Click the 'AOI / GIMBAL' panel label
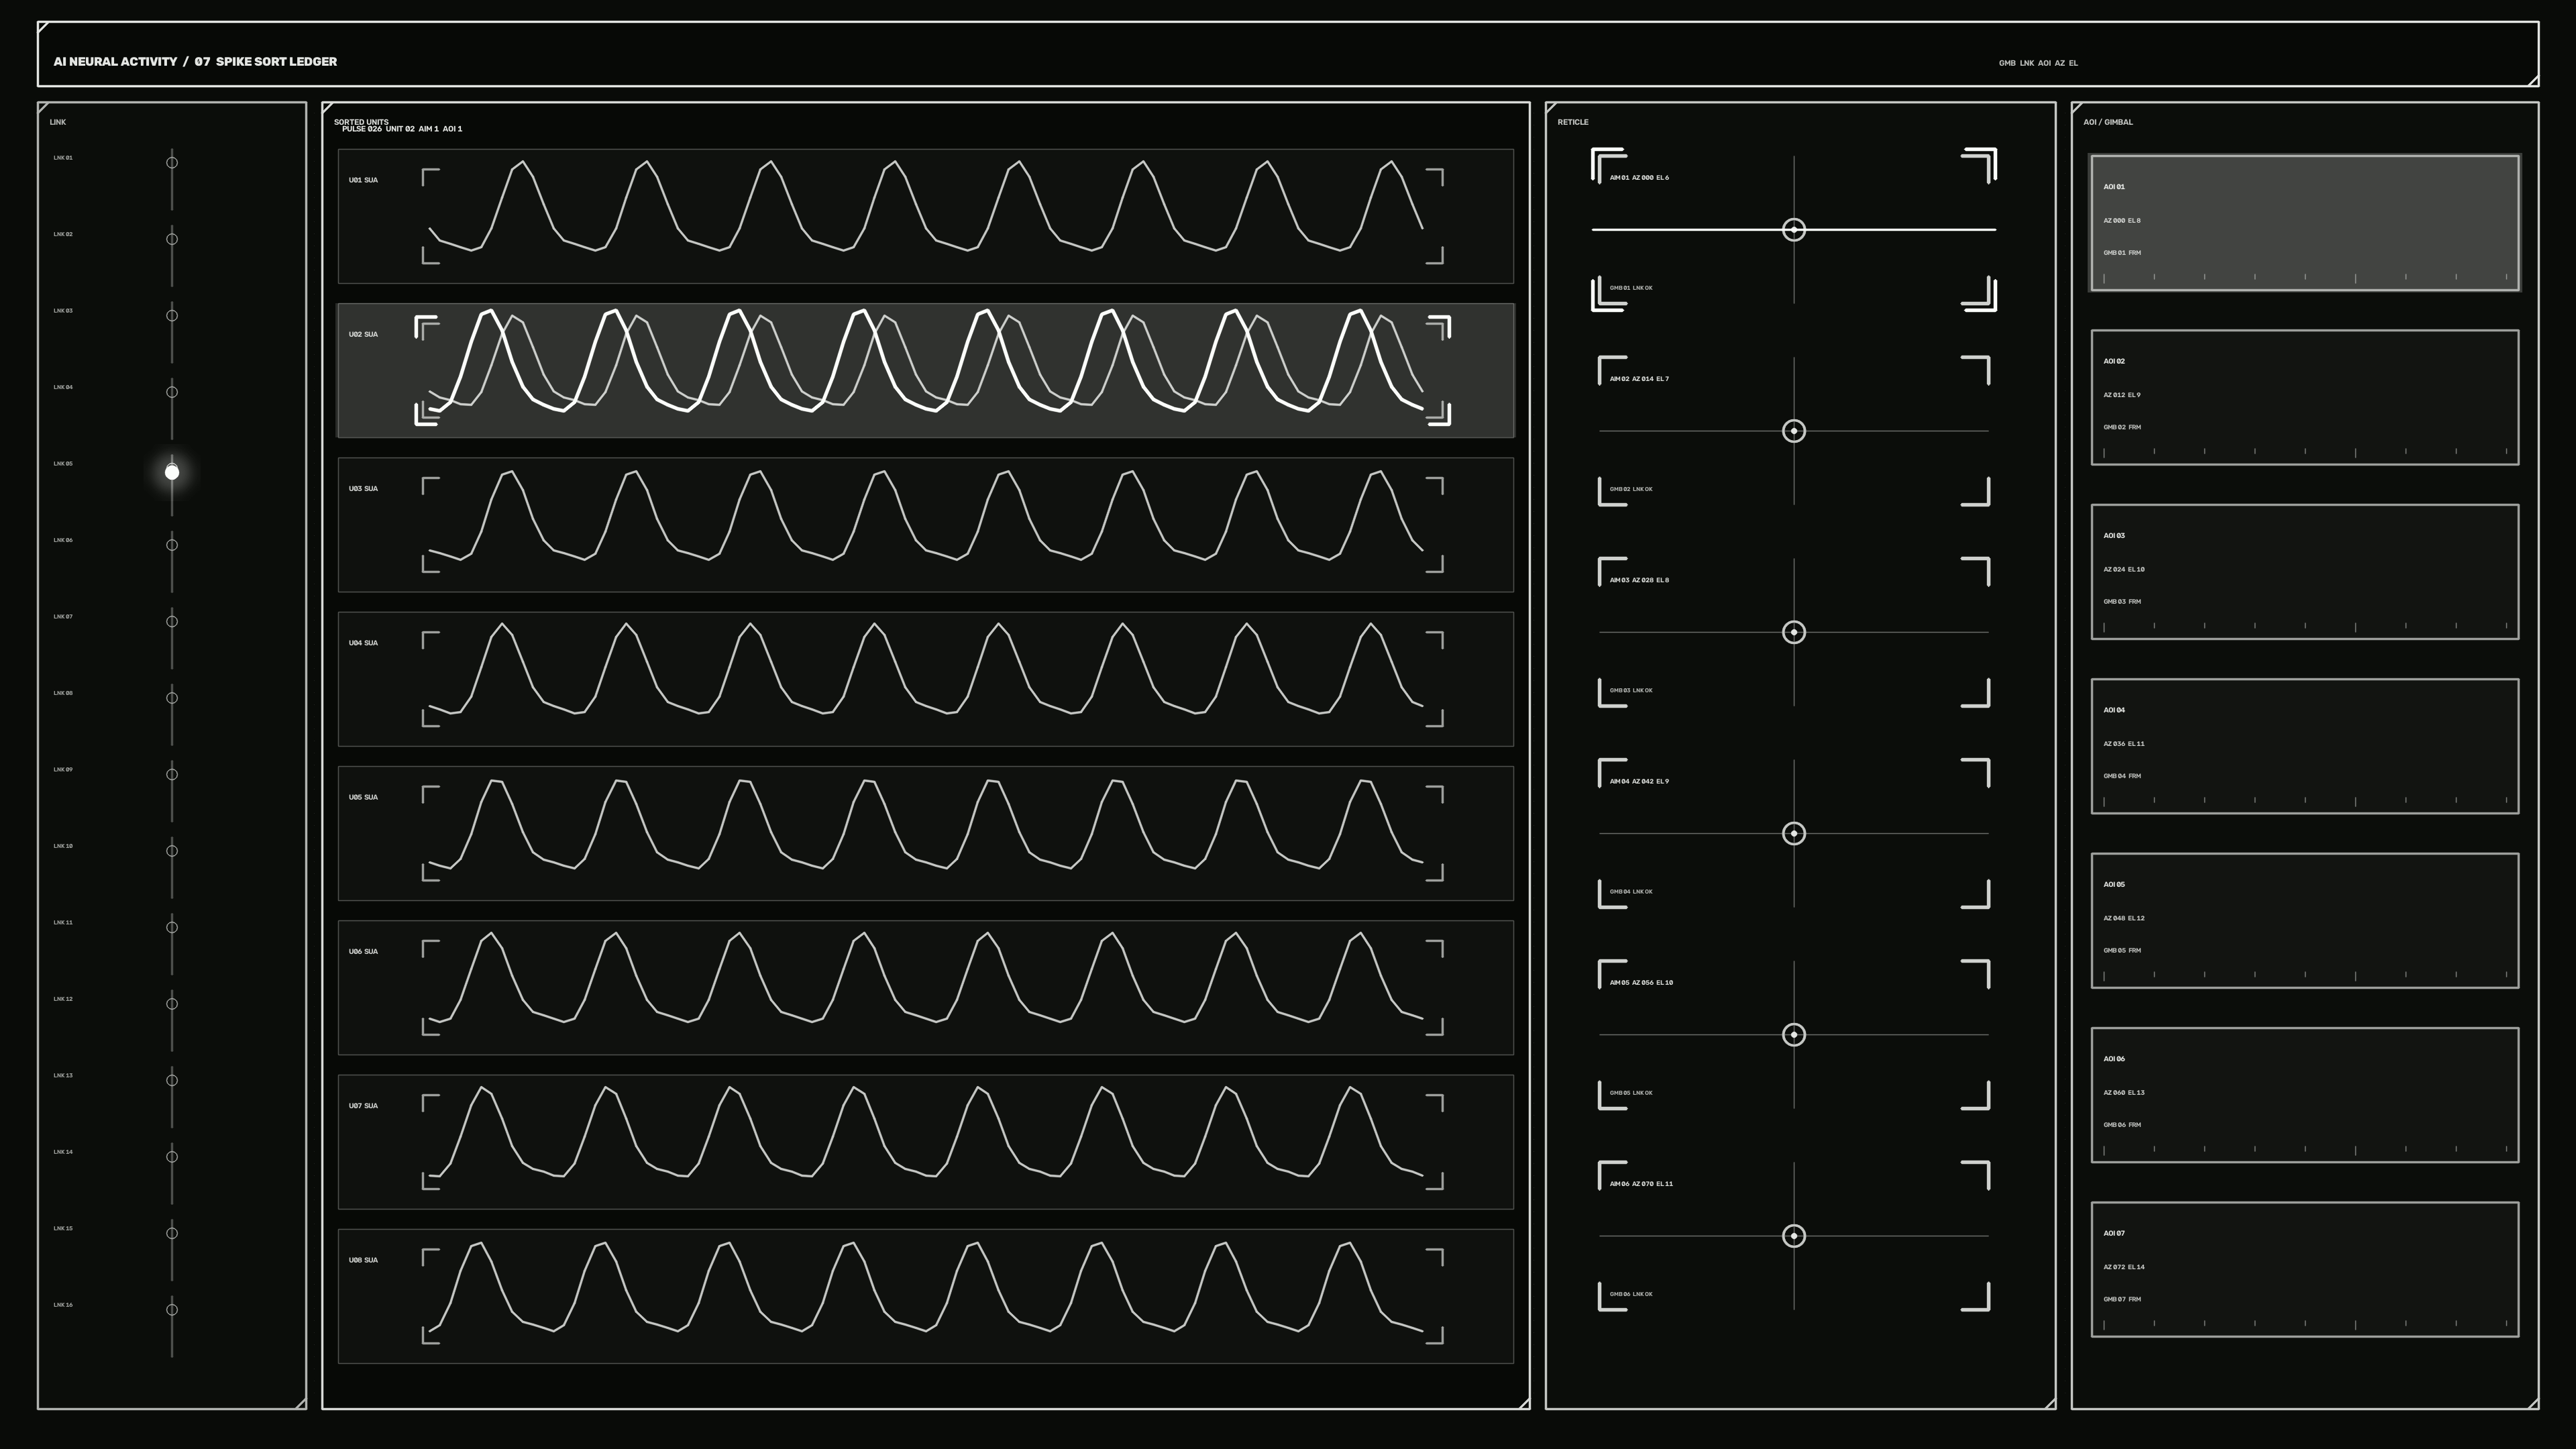2576x1449 pixels. click(2108, 122)
